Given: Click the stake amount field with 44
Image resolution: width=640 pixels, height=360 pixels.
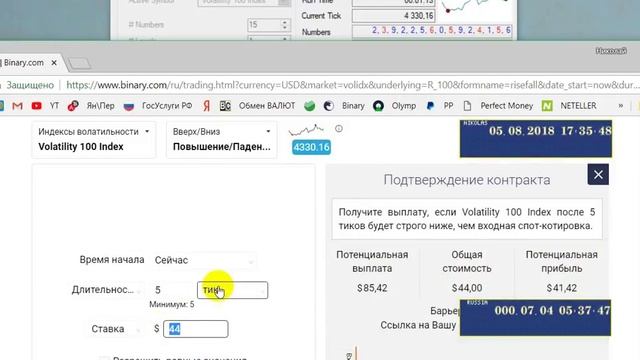Looking at the screenshot, I should click(x=196, y=329).
